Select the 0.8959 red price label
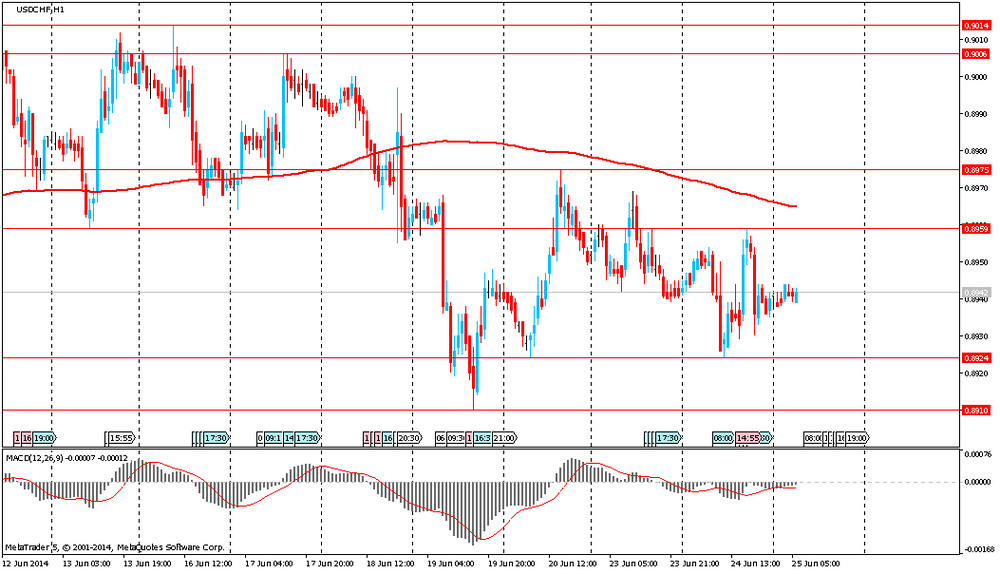 tap(976, 228)
